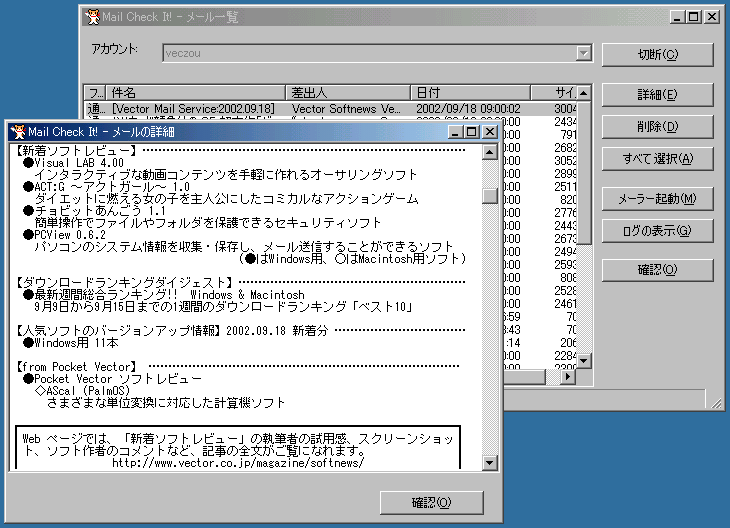The width and height of the screenshot is (730, 528).
Task: Click 確認(O) in the mail list window
Action: click(x=657, y=270)
